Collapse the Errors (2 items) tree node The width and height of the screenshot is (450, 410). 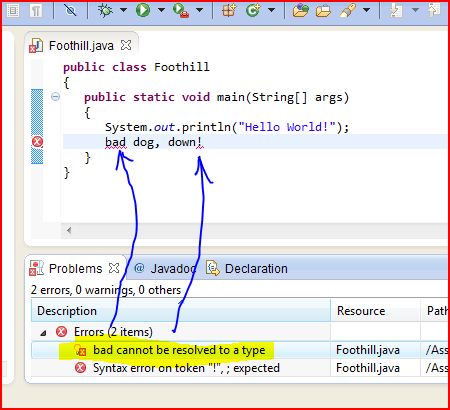pos(43,333)
